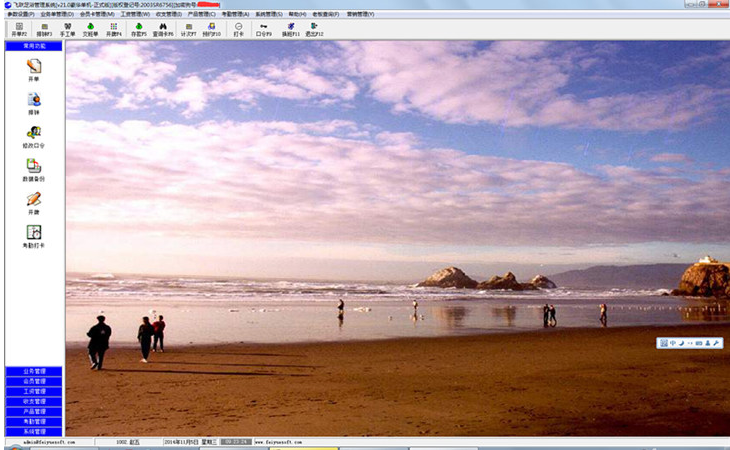Open the 营销管理(Y) menu
Image resolution: width=730 pixels, height=450 pixels.
(360, 14)
